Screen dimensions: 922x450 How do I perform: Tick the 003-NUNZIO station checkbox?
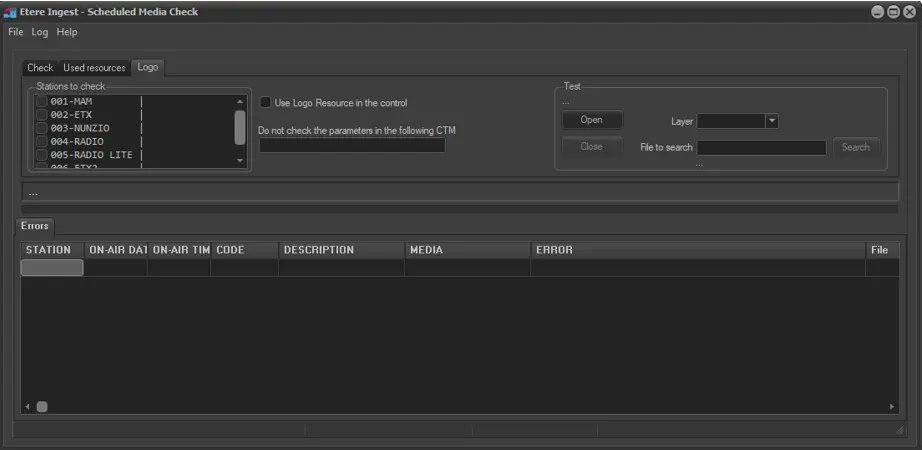[41, 128]
